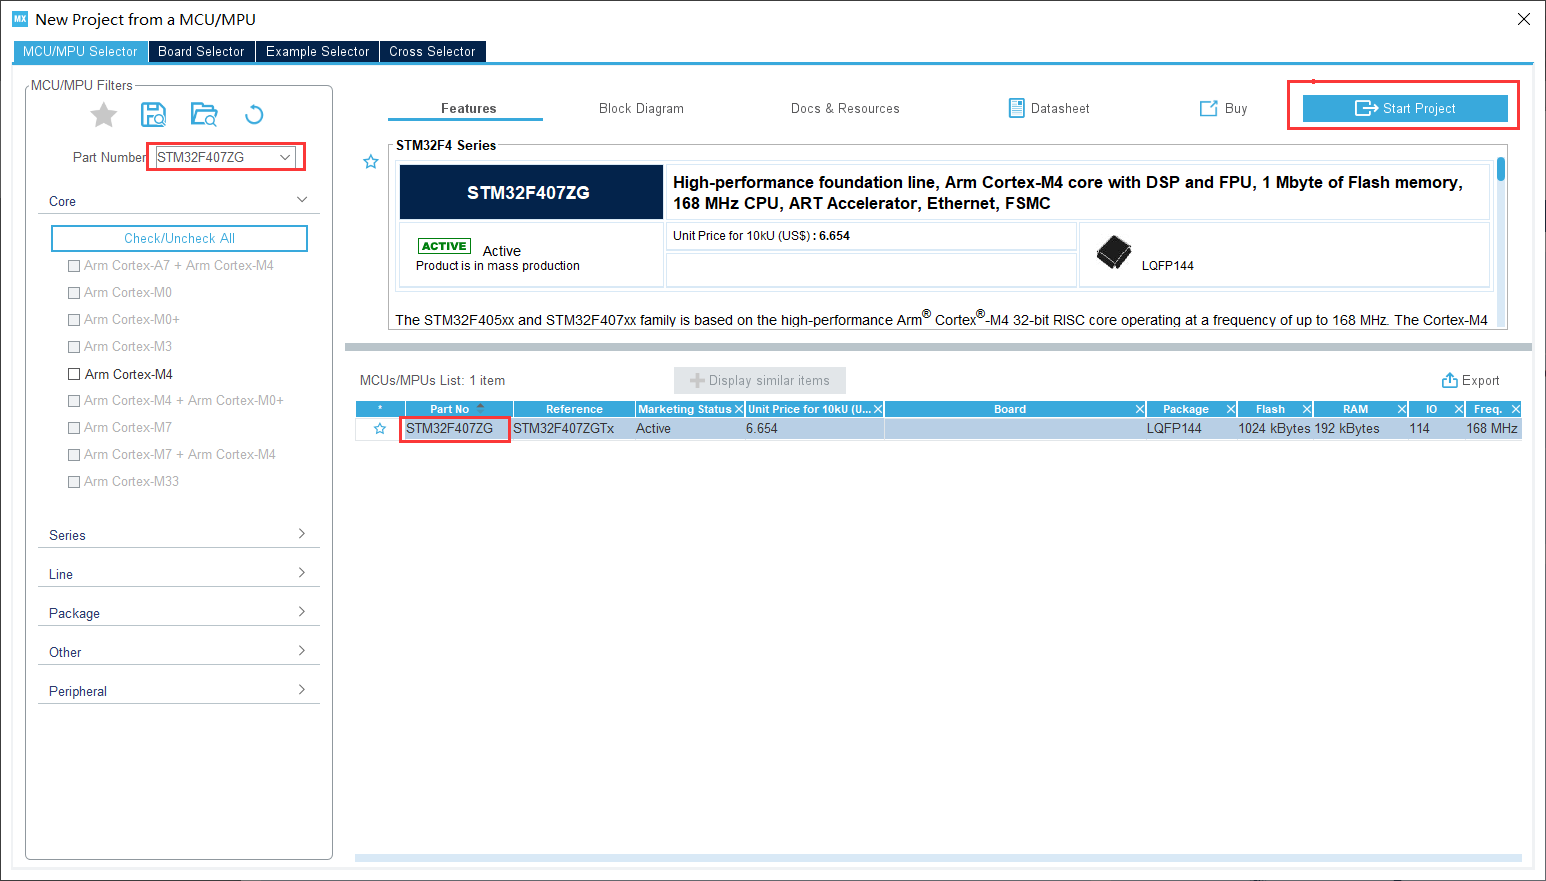Open the Part Number dropdown arrow

click(x=285, y=157)
